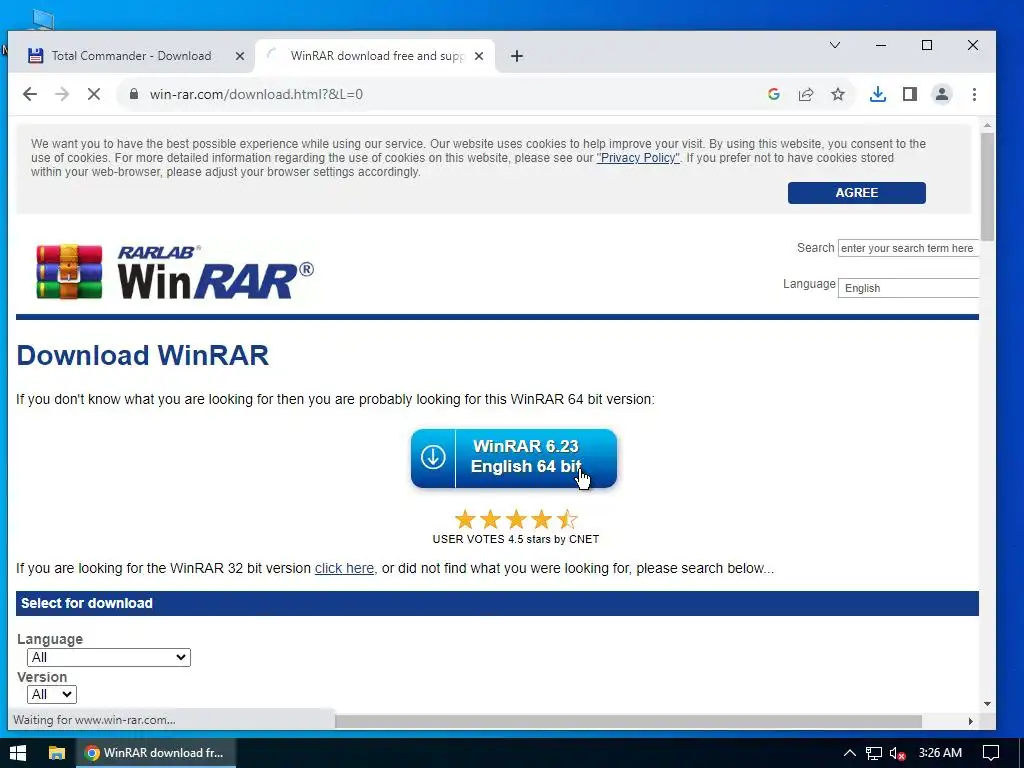Close the Total Commander tab

click(240, 56)
